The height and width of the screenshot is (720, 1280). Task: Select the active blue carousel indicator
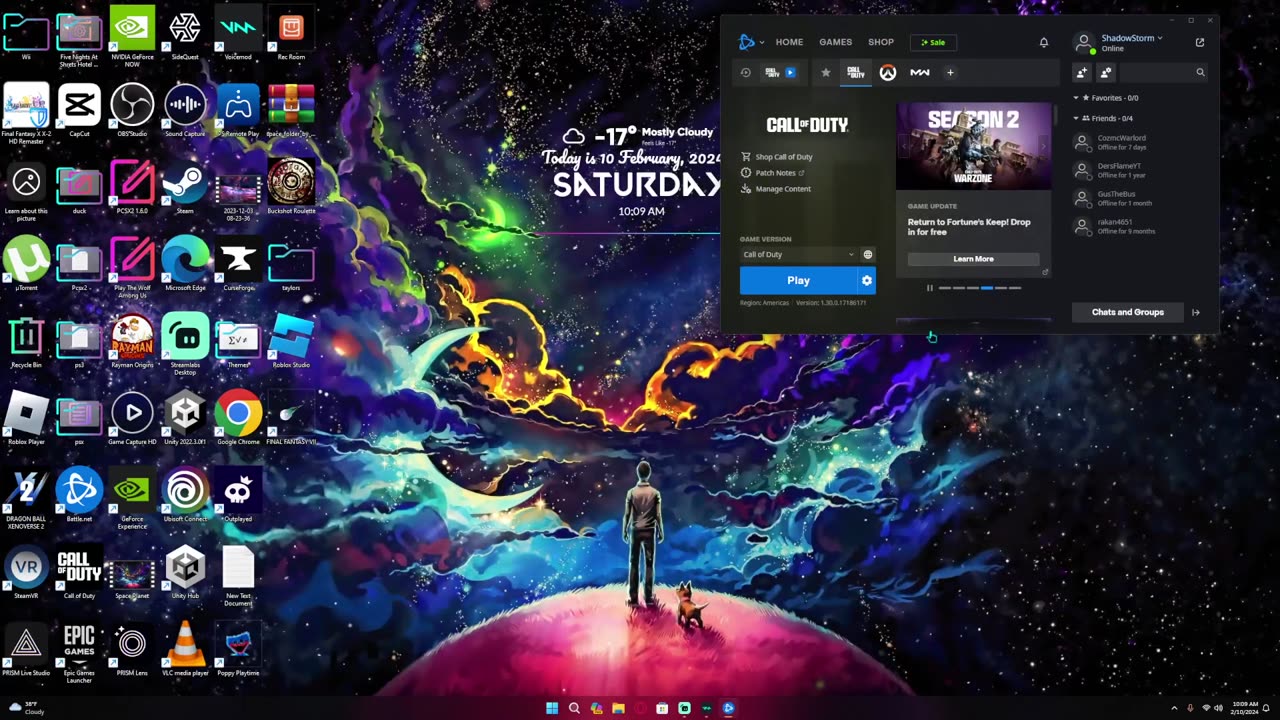click(987, 288)
